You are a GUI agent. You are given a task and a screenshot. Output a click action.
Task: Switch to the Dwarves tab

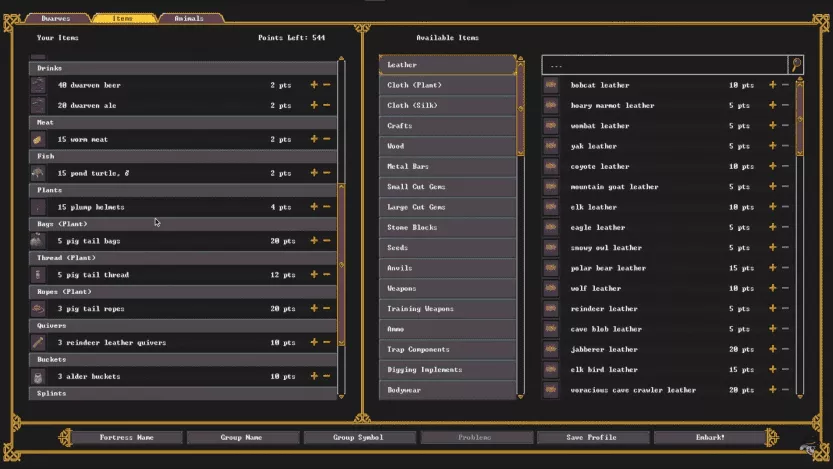[56, 18]
